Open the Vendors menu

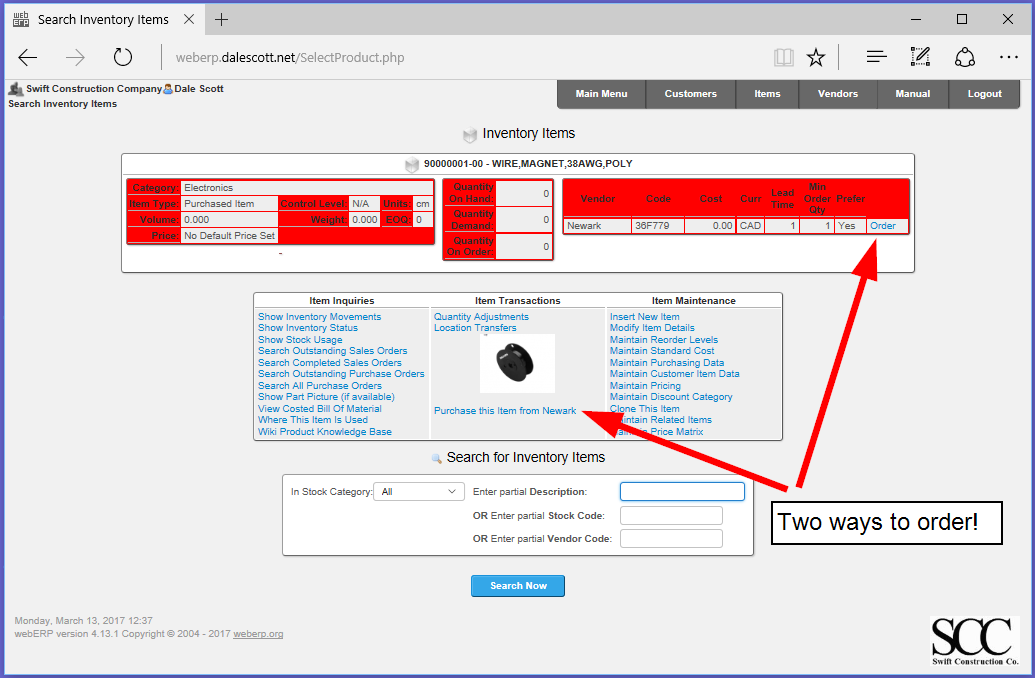[x=838, y=94]
